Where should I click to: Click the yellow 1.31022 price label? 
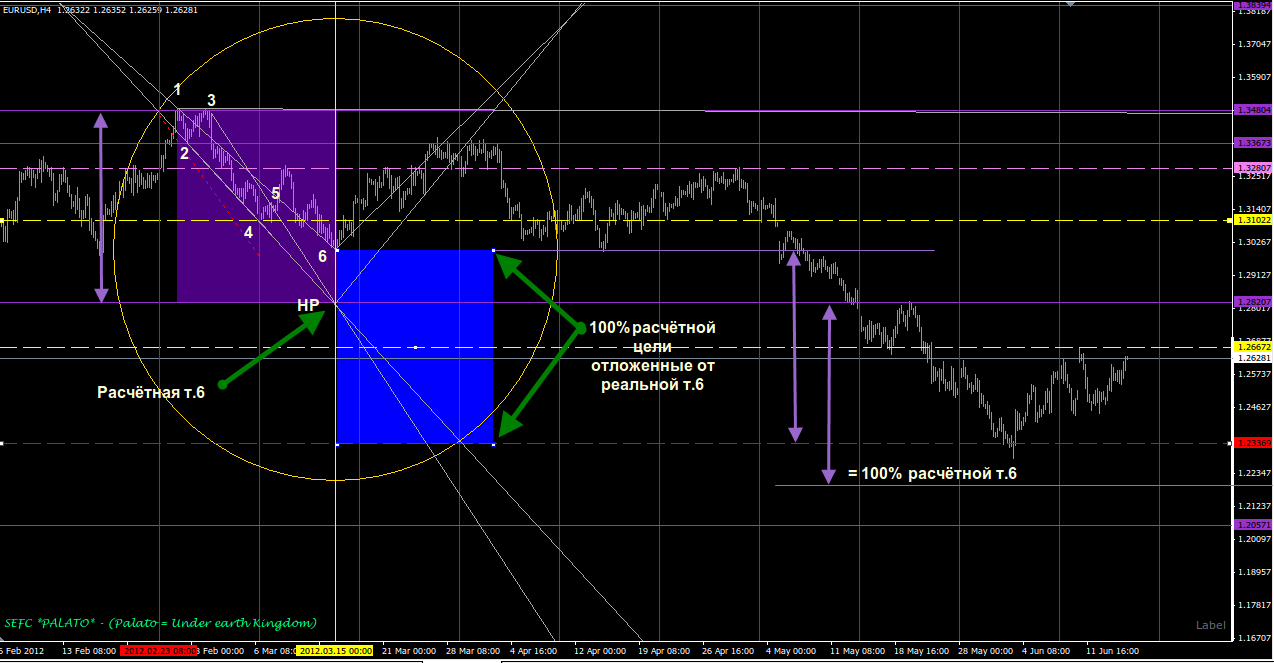coord(1253,220)
